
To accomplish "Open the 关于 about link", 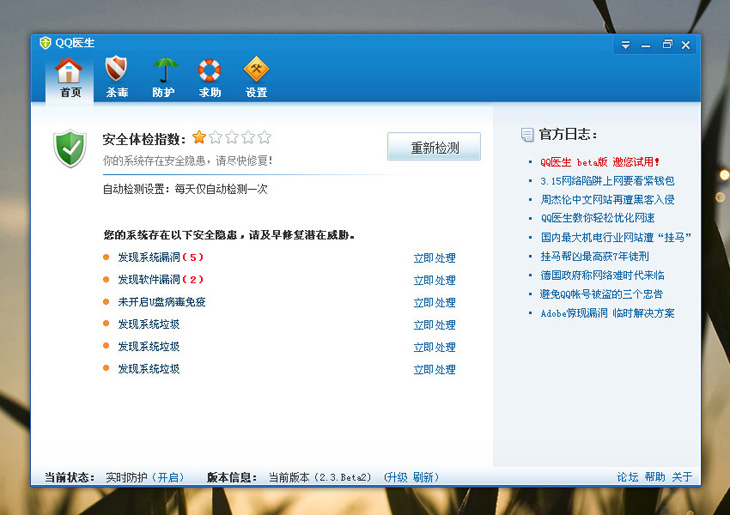I will point(682,477).
